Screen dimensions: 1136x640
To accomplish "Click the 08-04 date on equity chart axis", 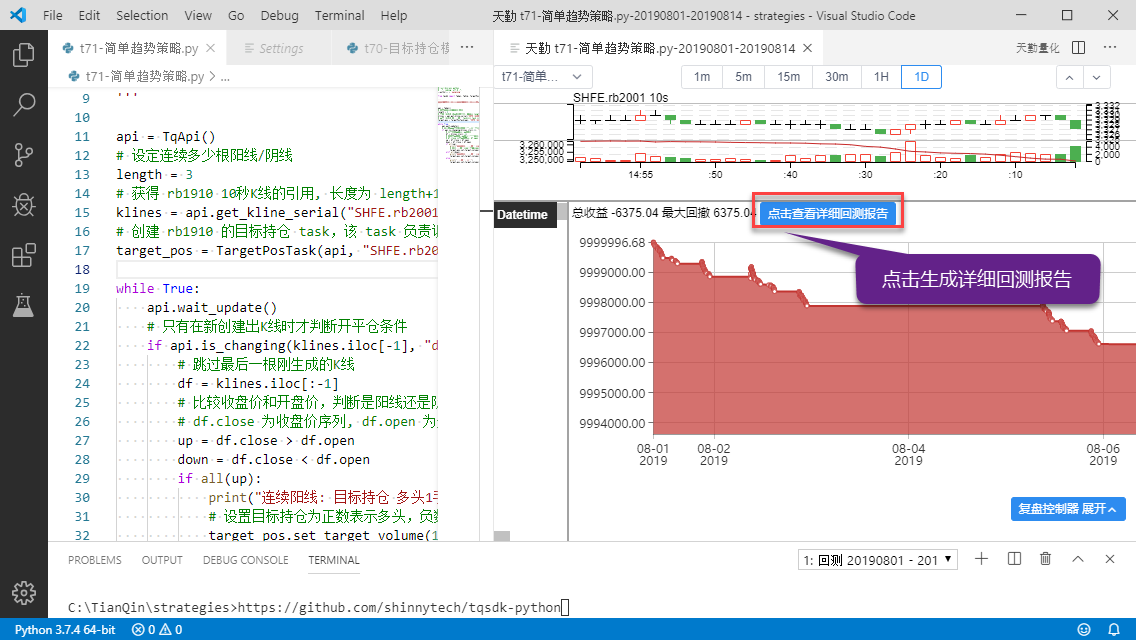I will click(908, 454).
